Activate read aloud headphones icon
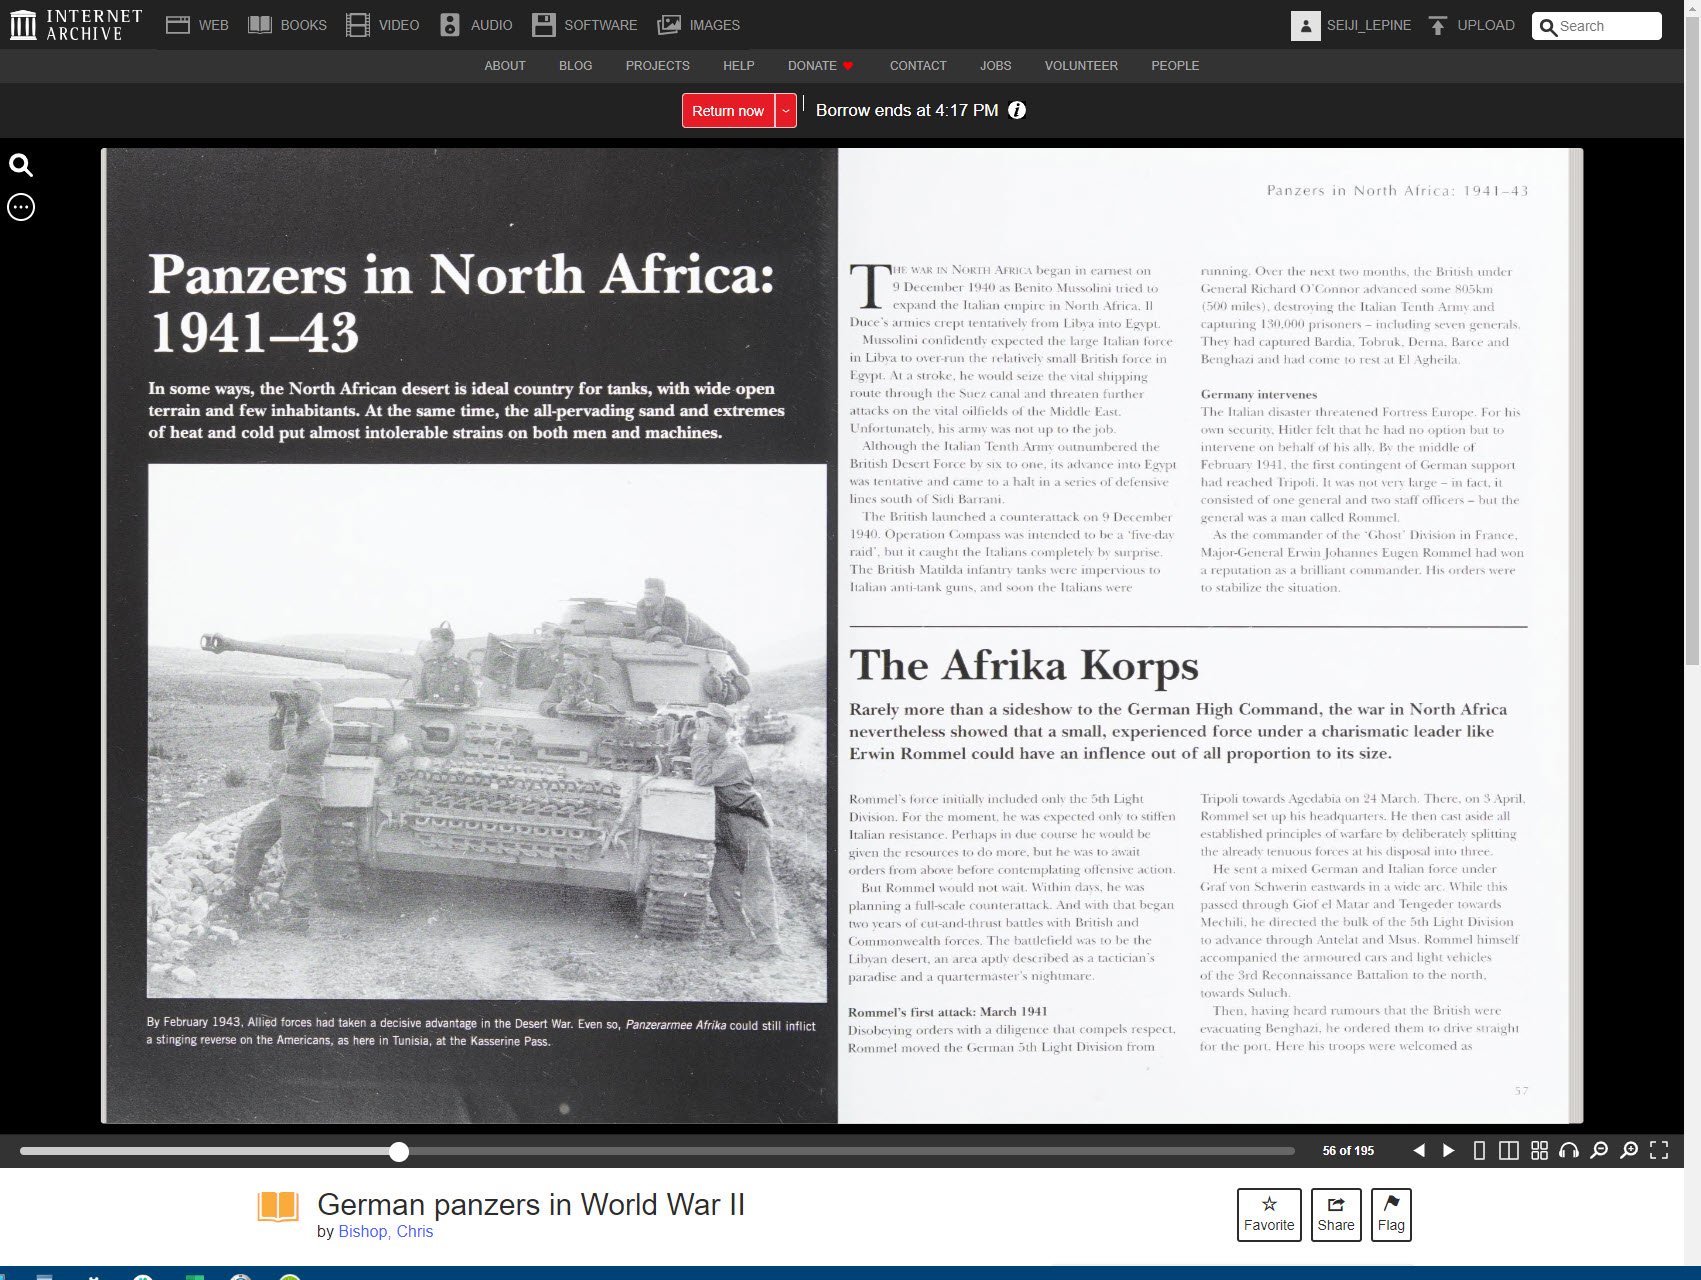Screen dimensions: 1701x1280 1569,1151
